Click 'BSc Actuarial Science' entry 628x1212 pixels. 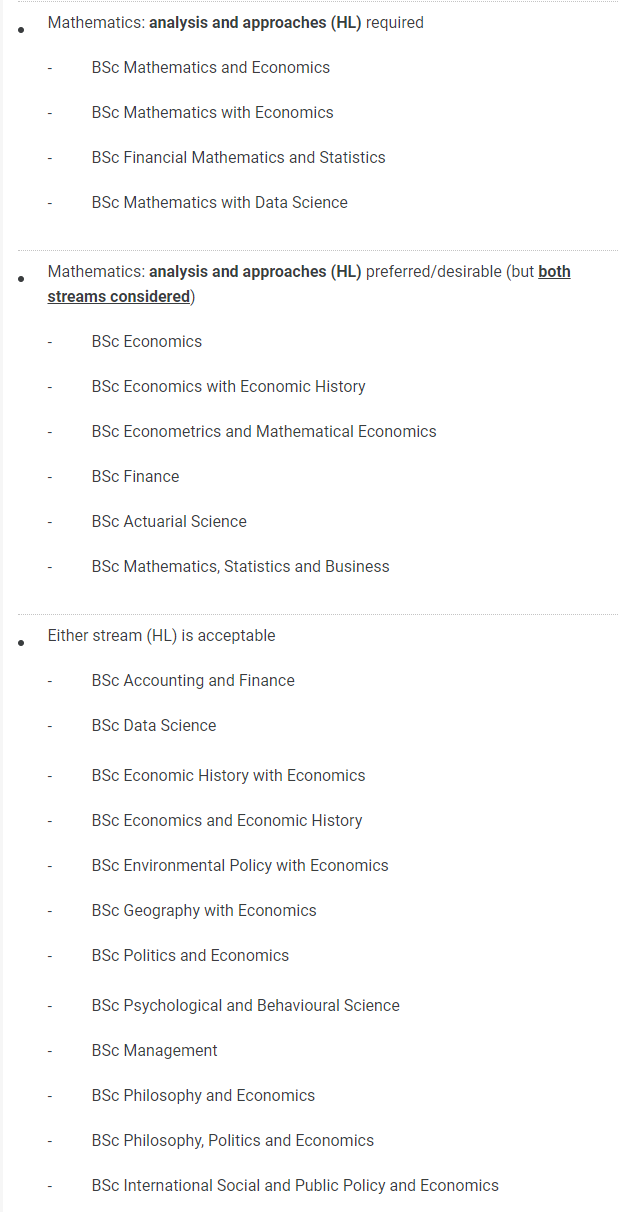(169, 522)
